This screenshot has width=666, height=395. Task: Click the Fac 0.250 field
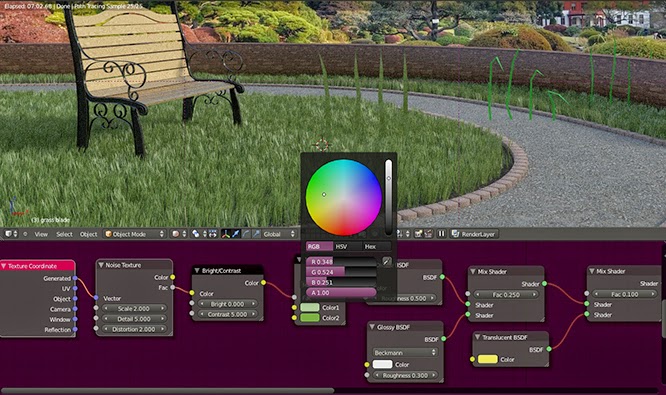coord(506,294)
